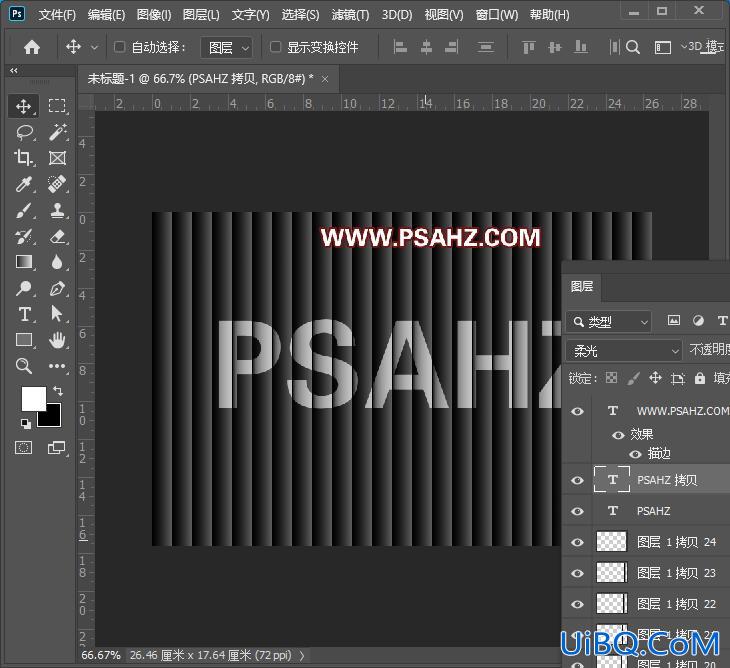This screenshot has height=668, width=730.
Task: Click the Home button in options bar
Action: click(32, 47)
